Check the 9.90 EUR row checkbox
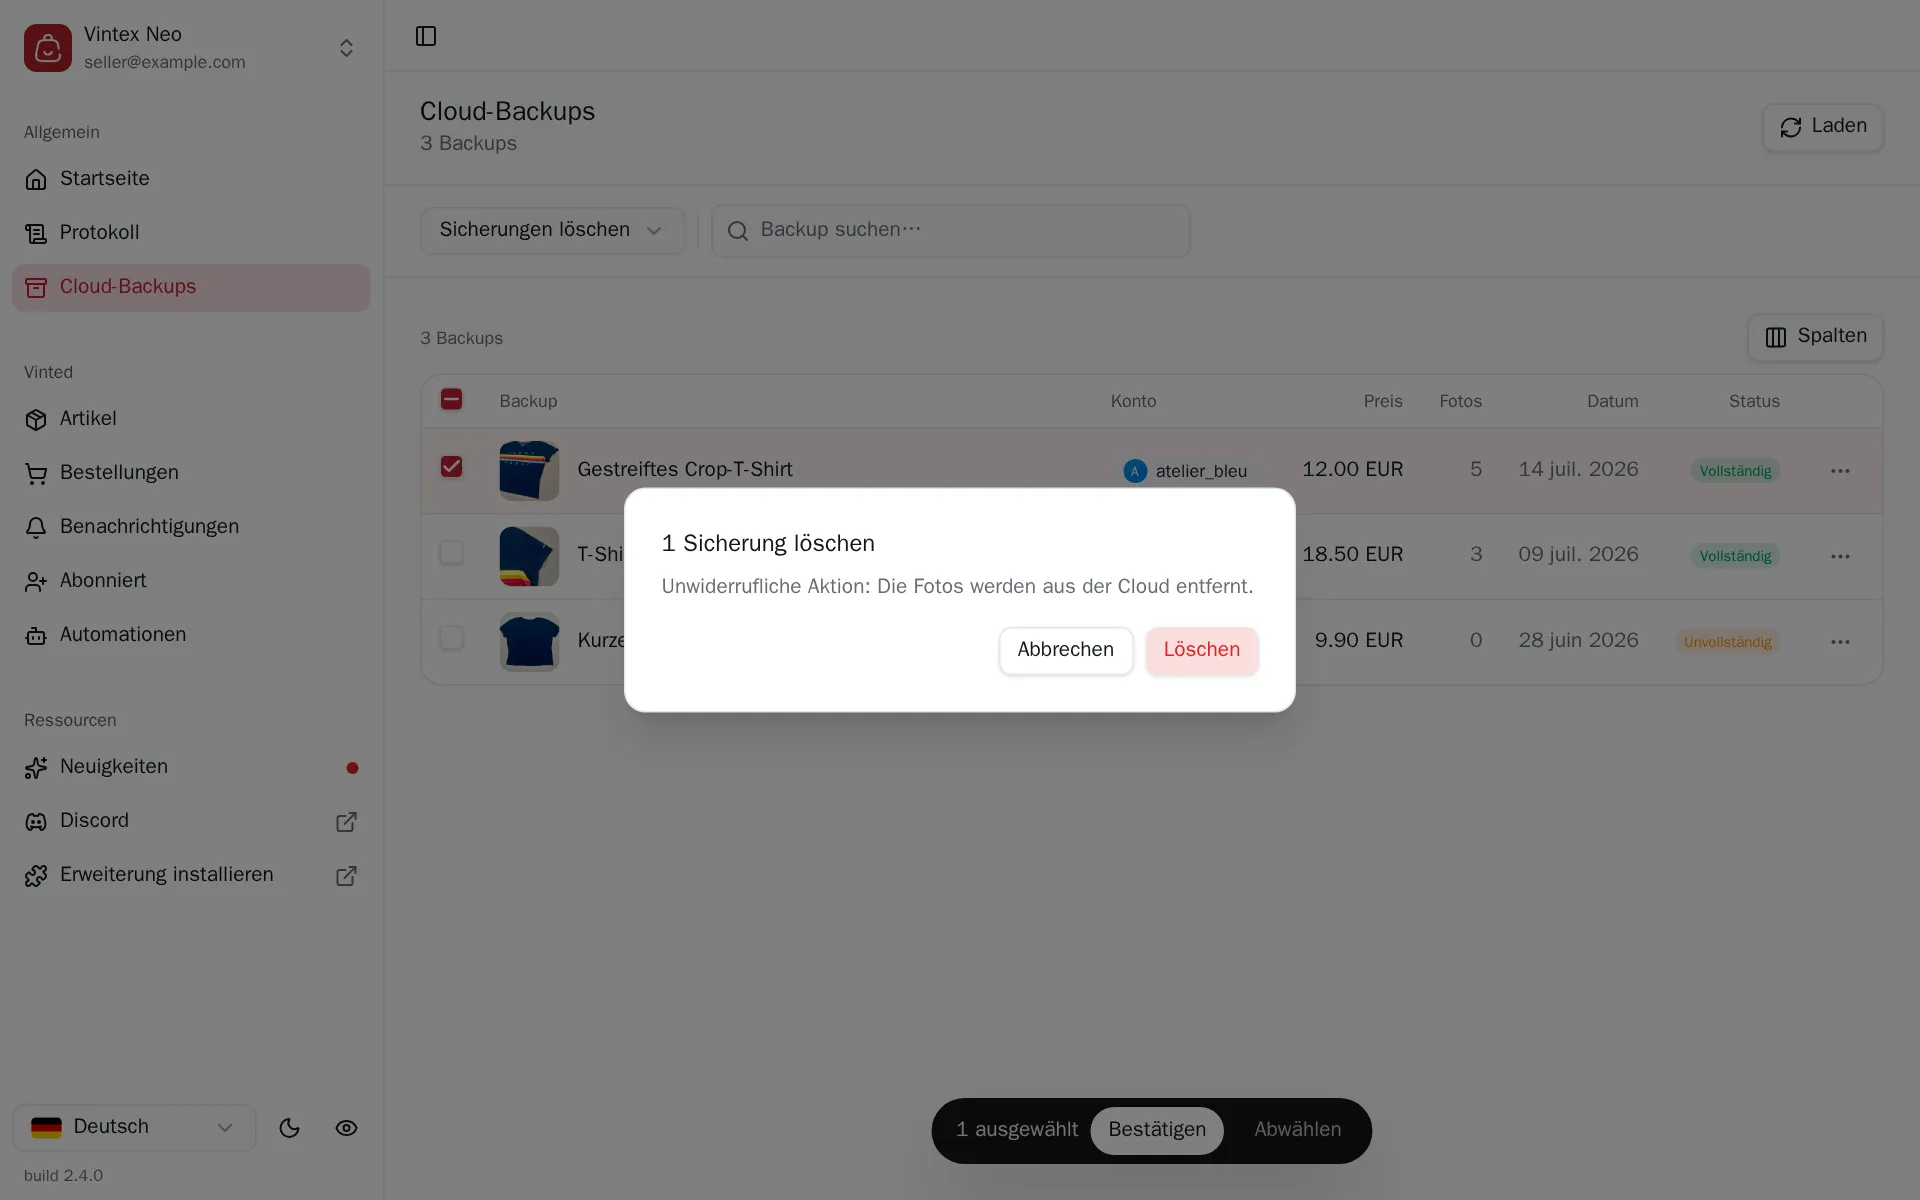The height and width of the screenshot is (1200, 1920). coord(451,638)
